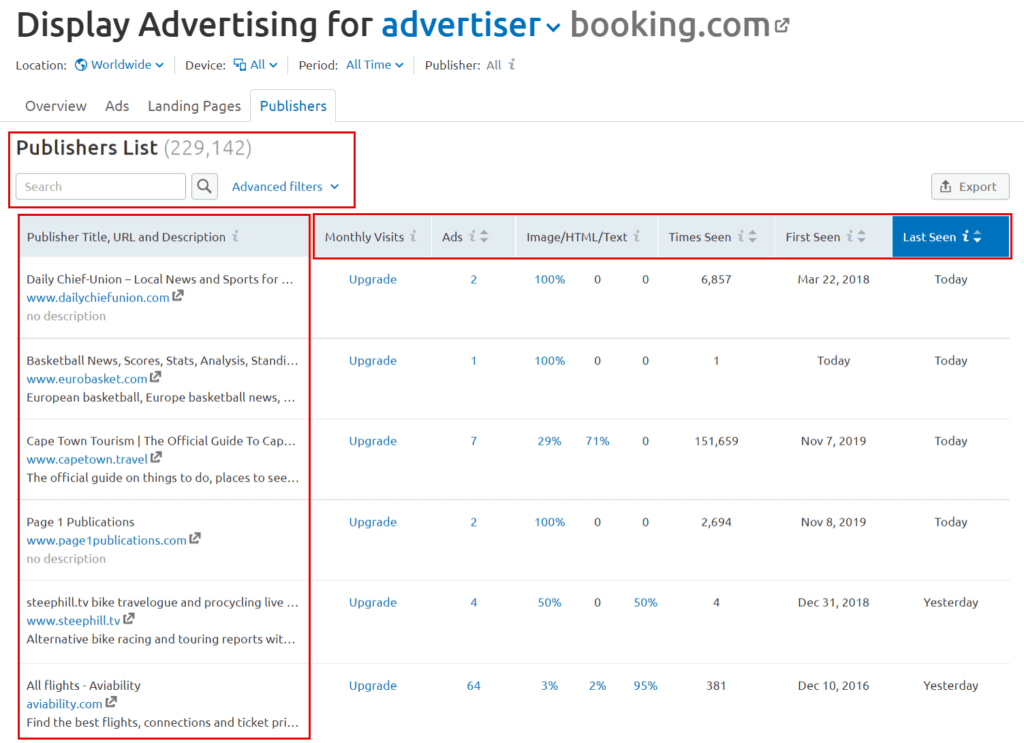The image size is (1024, 743).
Task: Click ads count 4 for steephill.tv row
Action: (x=473, y=603)
